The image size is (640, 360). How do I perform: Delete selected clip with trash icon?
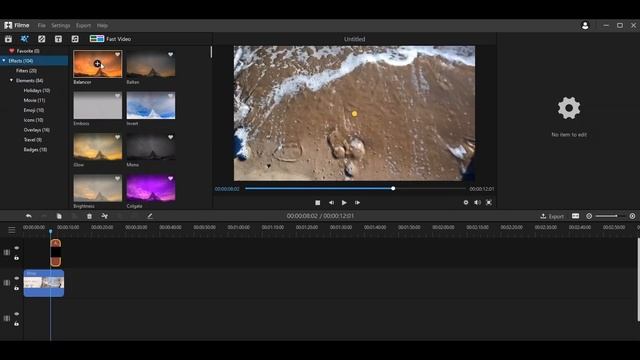pos(89,216)
